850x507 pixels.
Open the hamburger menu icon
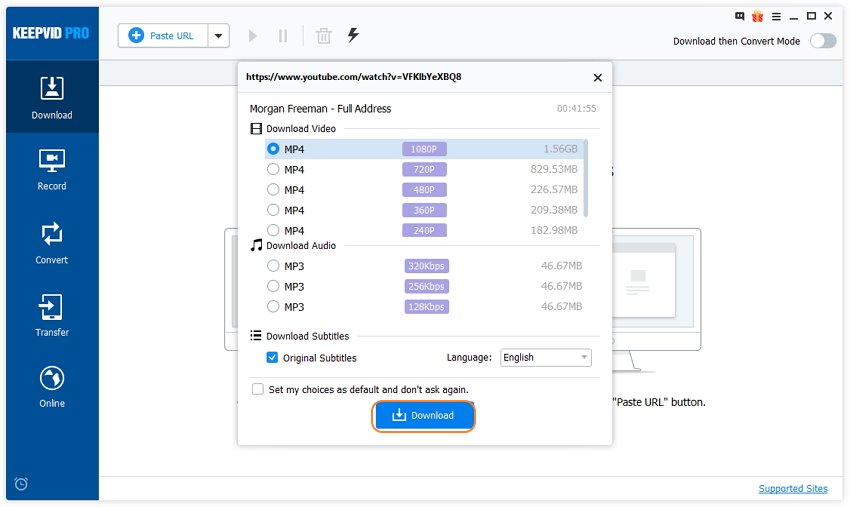[776, 16]
